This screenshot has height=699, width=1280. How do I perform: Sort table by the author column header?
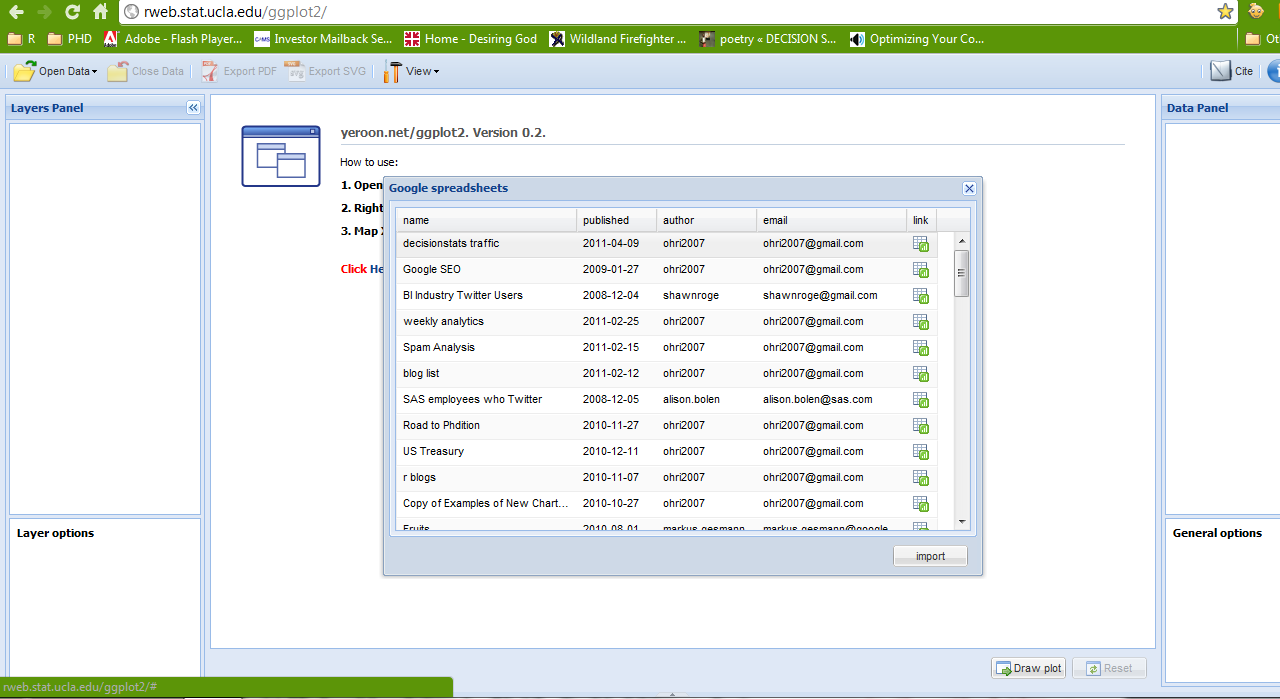click(x=678, y=220)
